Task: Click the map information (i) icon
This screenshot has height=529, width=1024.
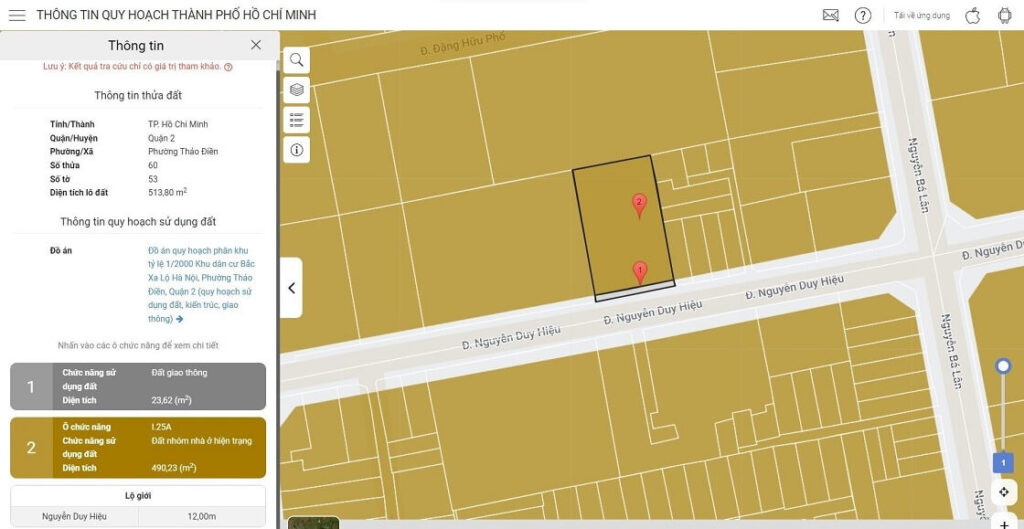Action: coord(297,150)
